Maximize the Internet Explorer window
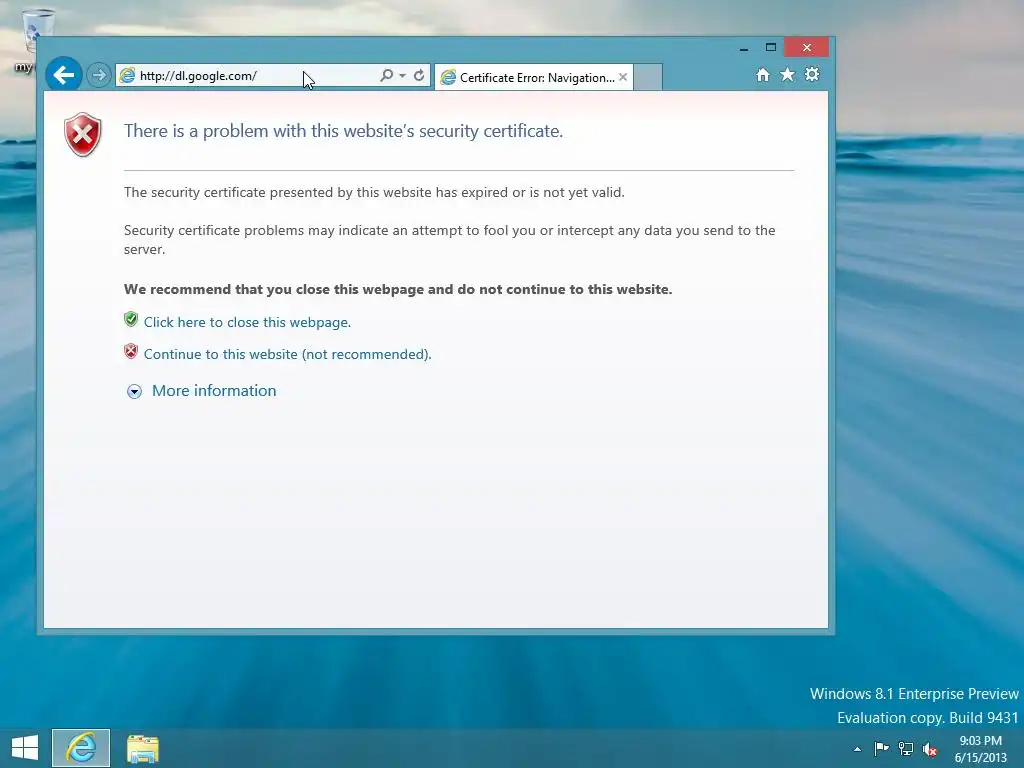The height and width of the screenshot is (768, 1024). click(771, 48)
